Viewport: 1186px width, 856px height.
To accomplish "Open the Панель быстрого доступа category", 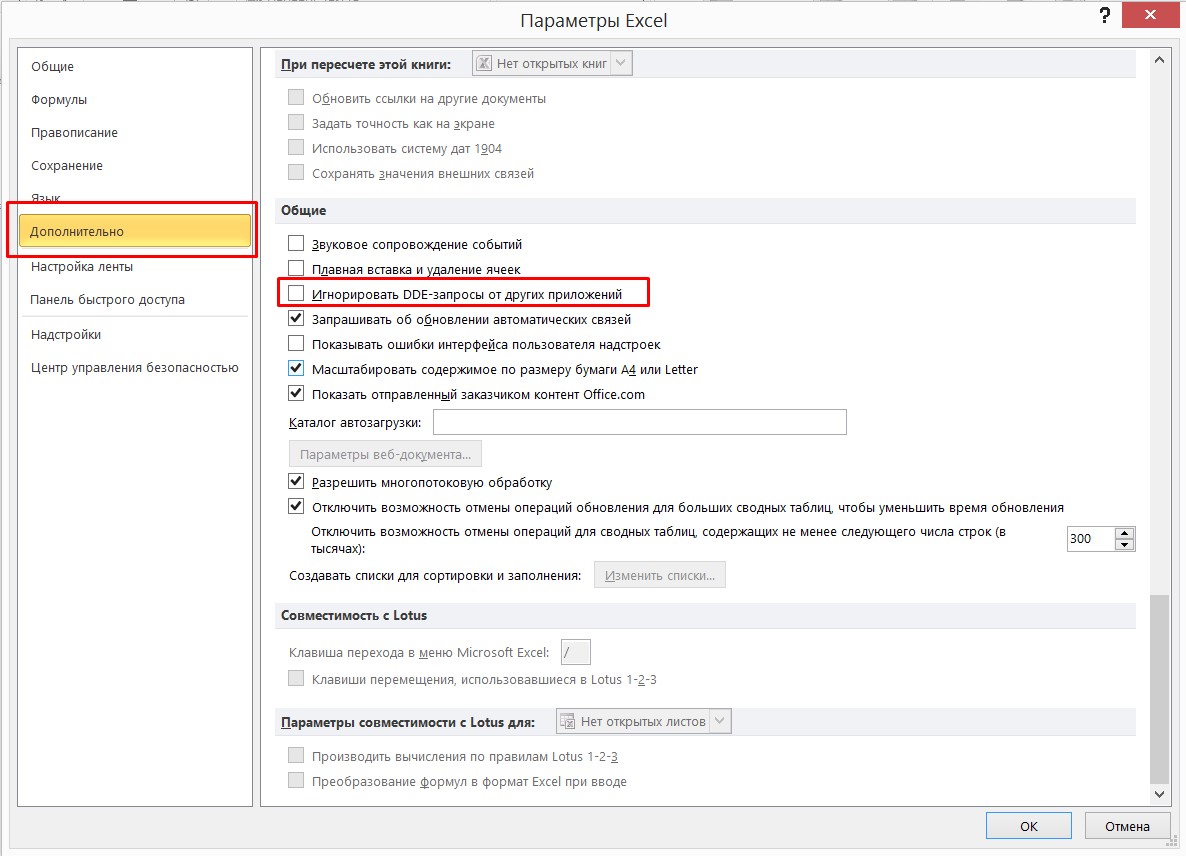I will click(107, 299).
